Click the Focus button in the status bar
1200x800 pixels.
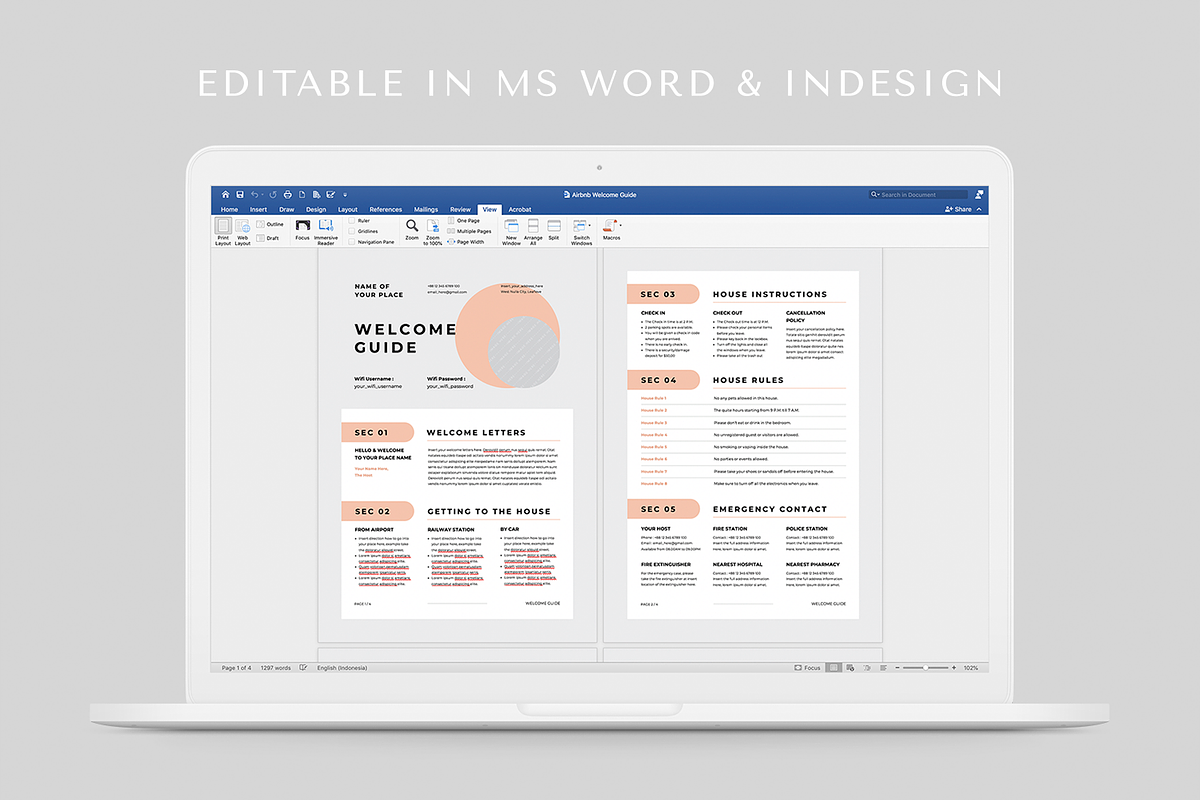pyautogui.click(x=806, y=668)
